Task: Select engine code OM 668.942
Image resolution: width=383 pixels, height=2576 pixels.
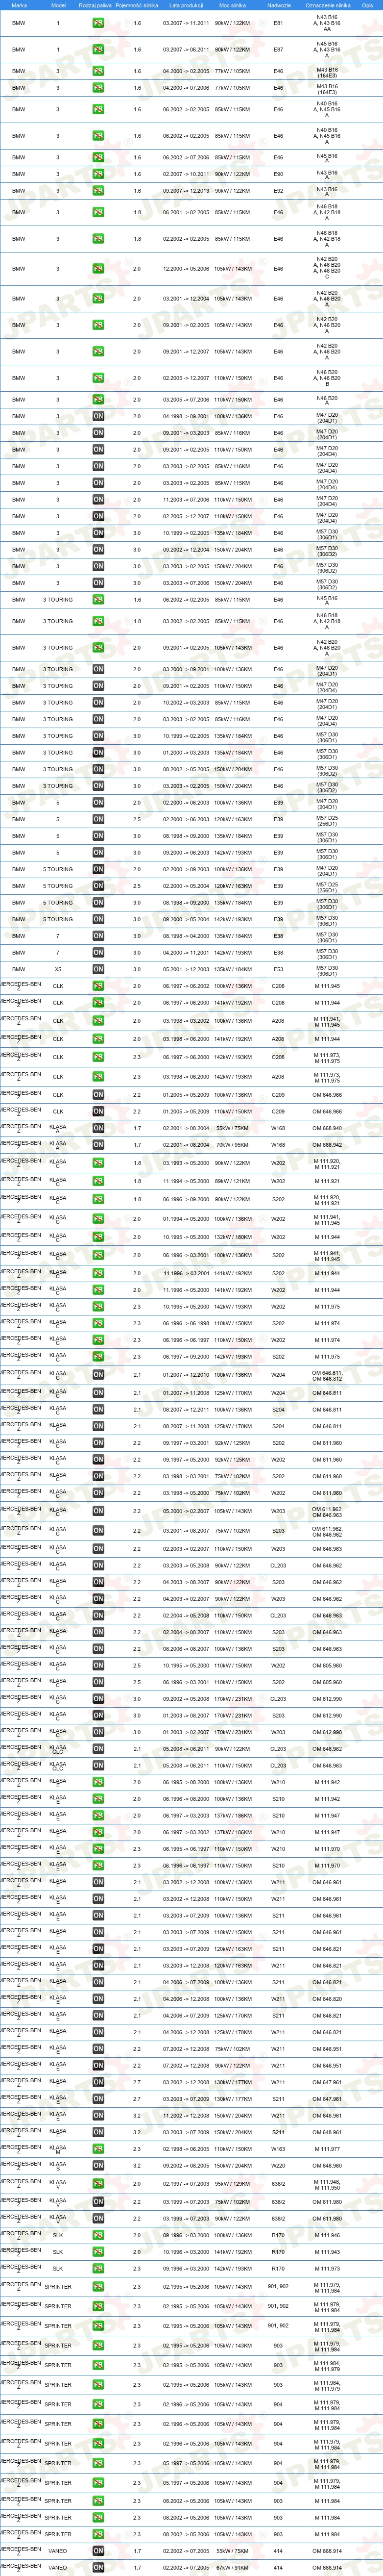Action: click(327, 1145)
